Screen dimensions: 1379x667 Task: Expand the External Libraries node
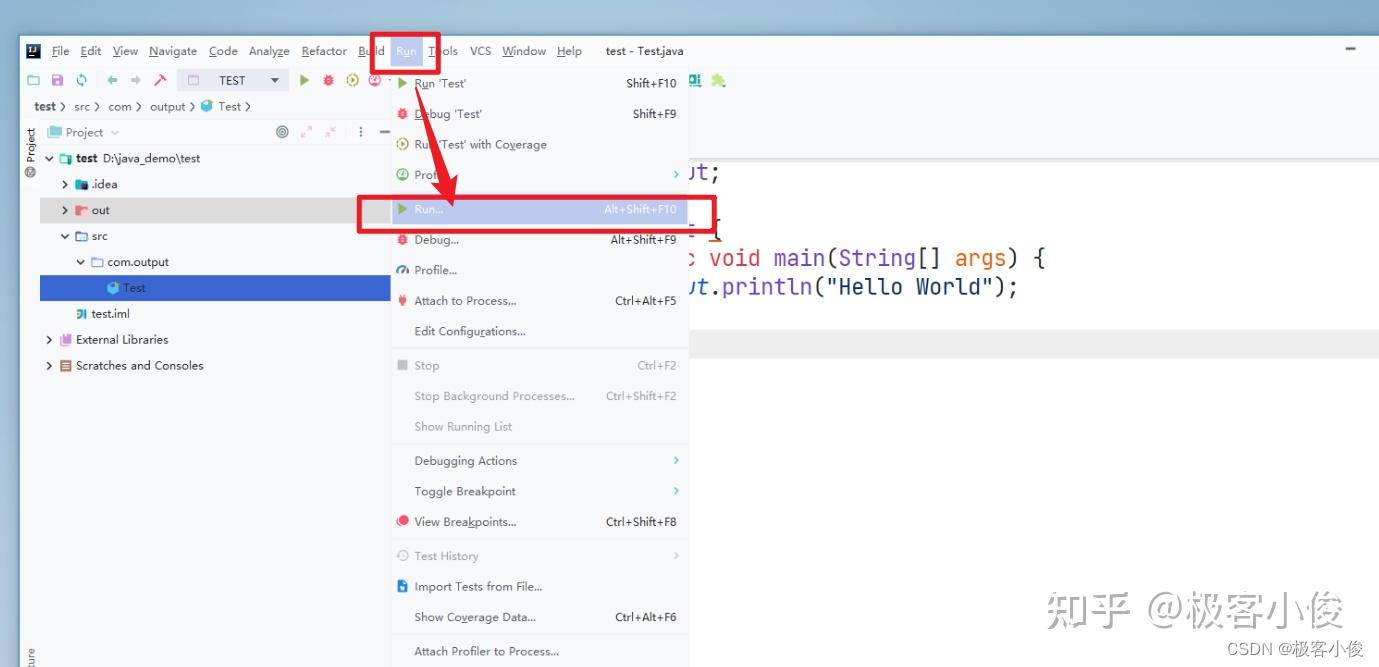(49, 339)
